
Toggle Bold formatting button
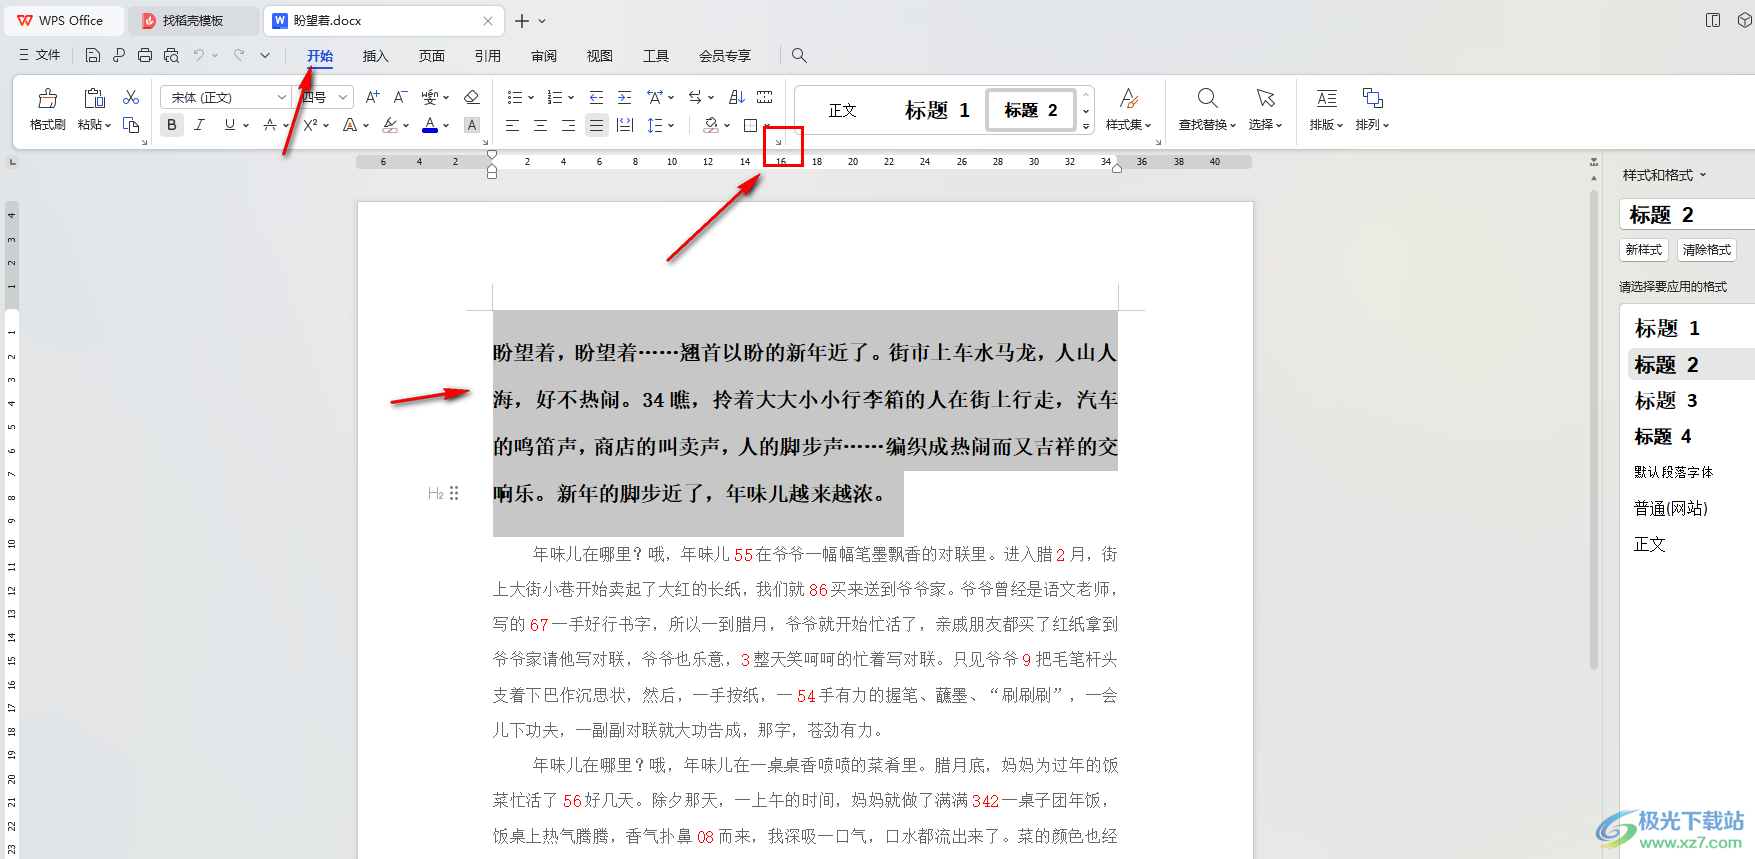(x=172, y=125)
